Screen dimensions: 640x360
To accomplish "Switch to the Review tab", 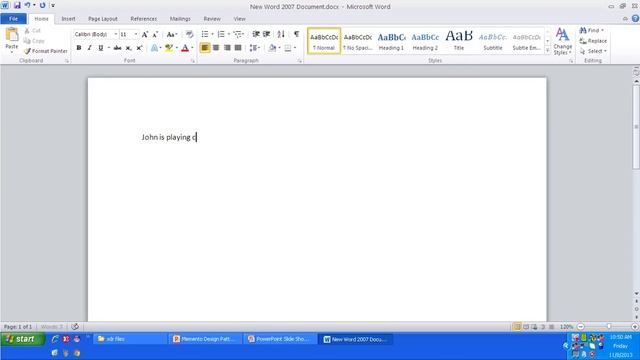I will 212,19.
